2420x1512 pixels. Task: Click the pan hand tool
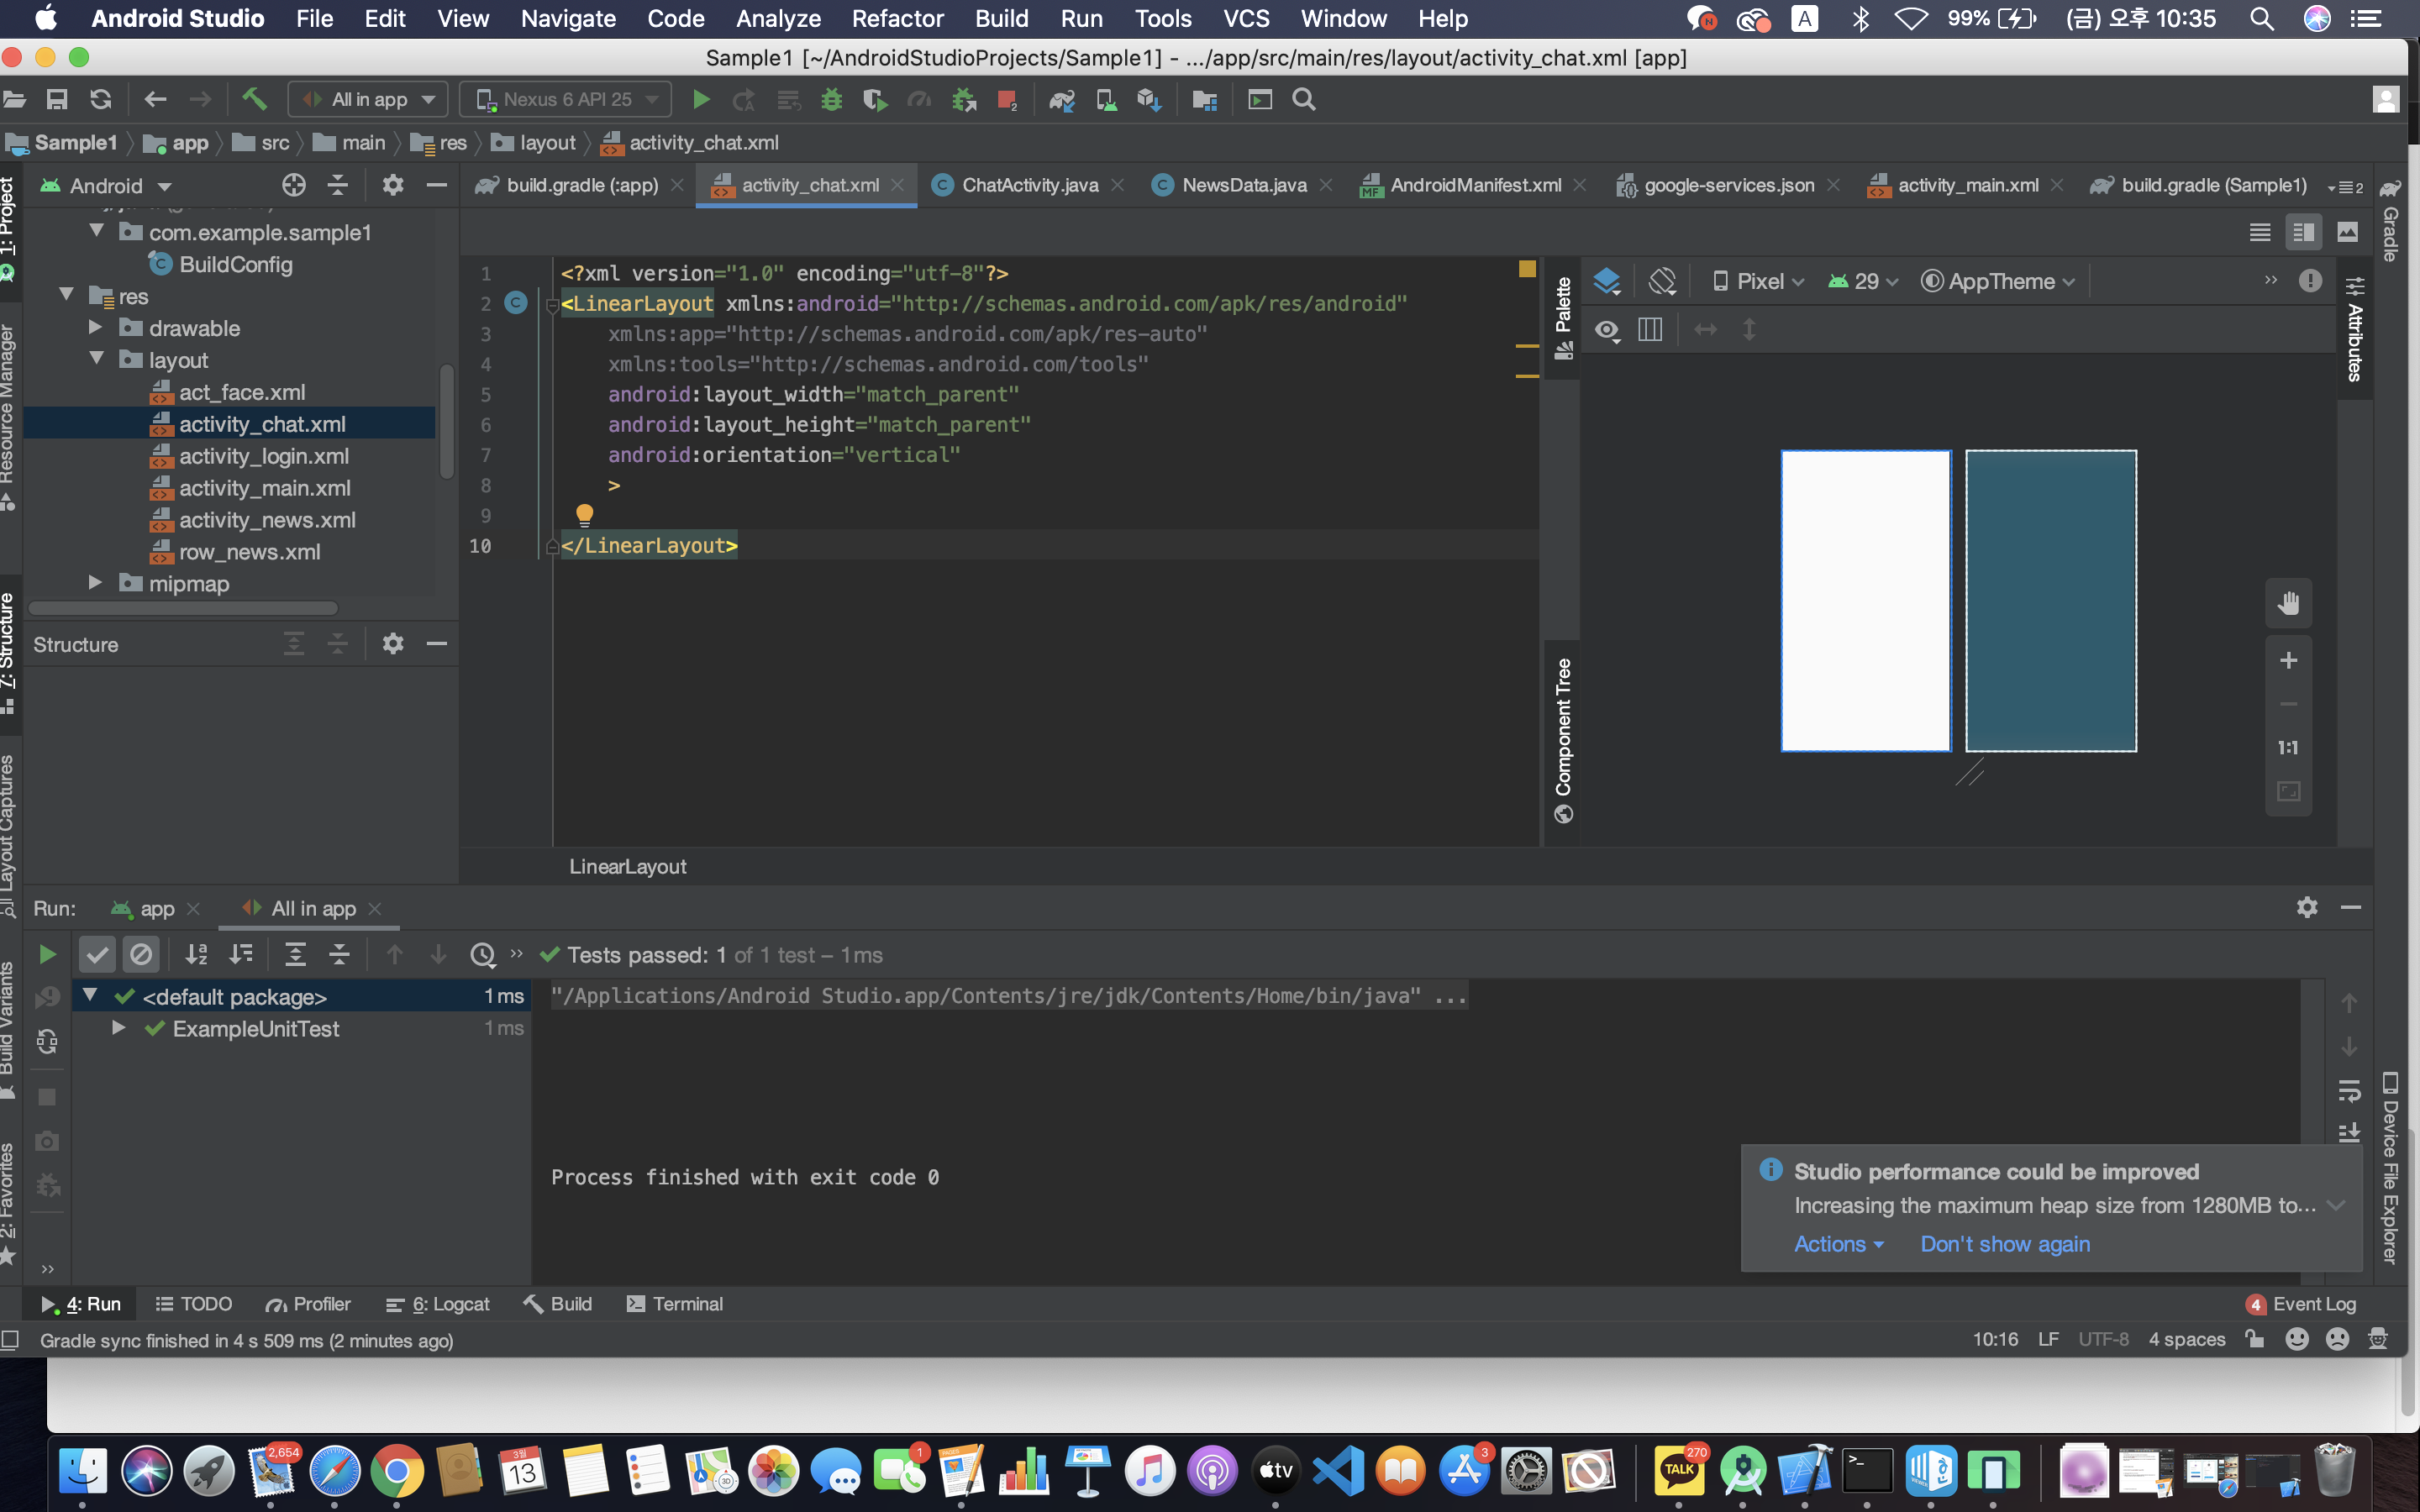pos(2288,603)
